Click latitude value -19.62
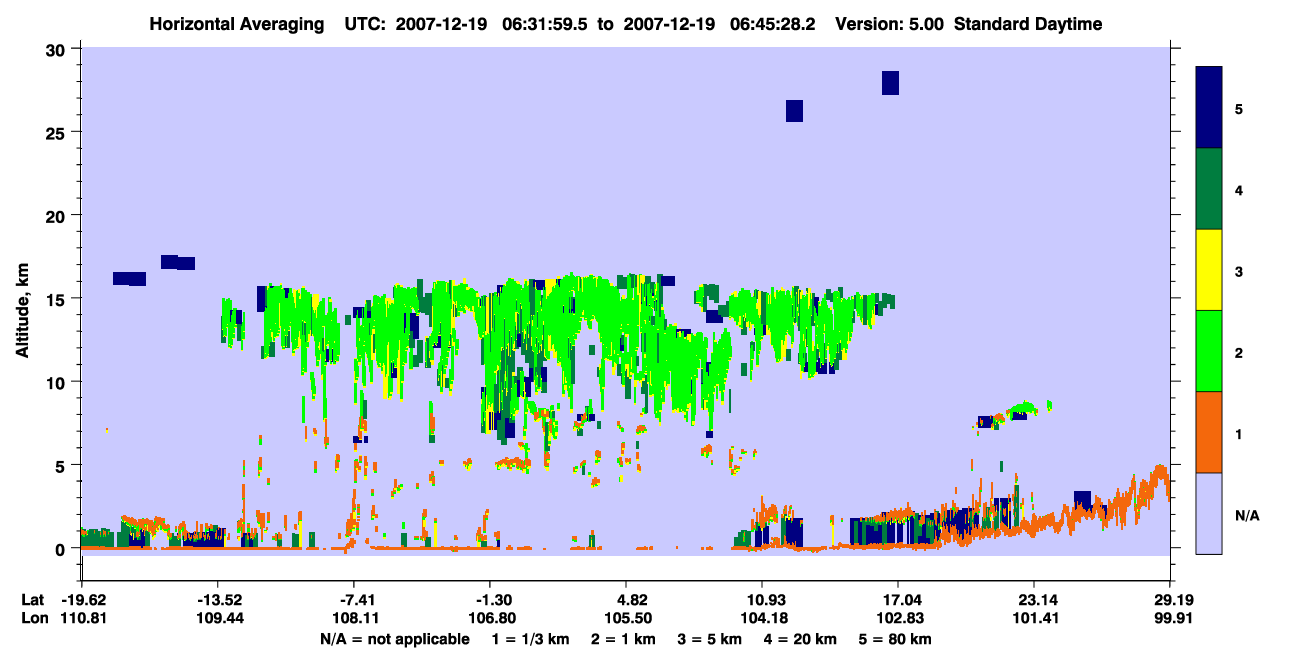Screen dimensions: 1300x667 [x=82, y=600]
